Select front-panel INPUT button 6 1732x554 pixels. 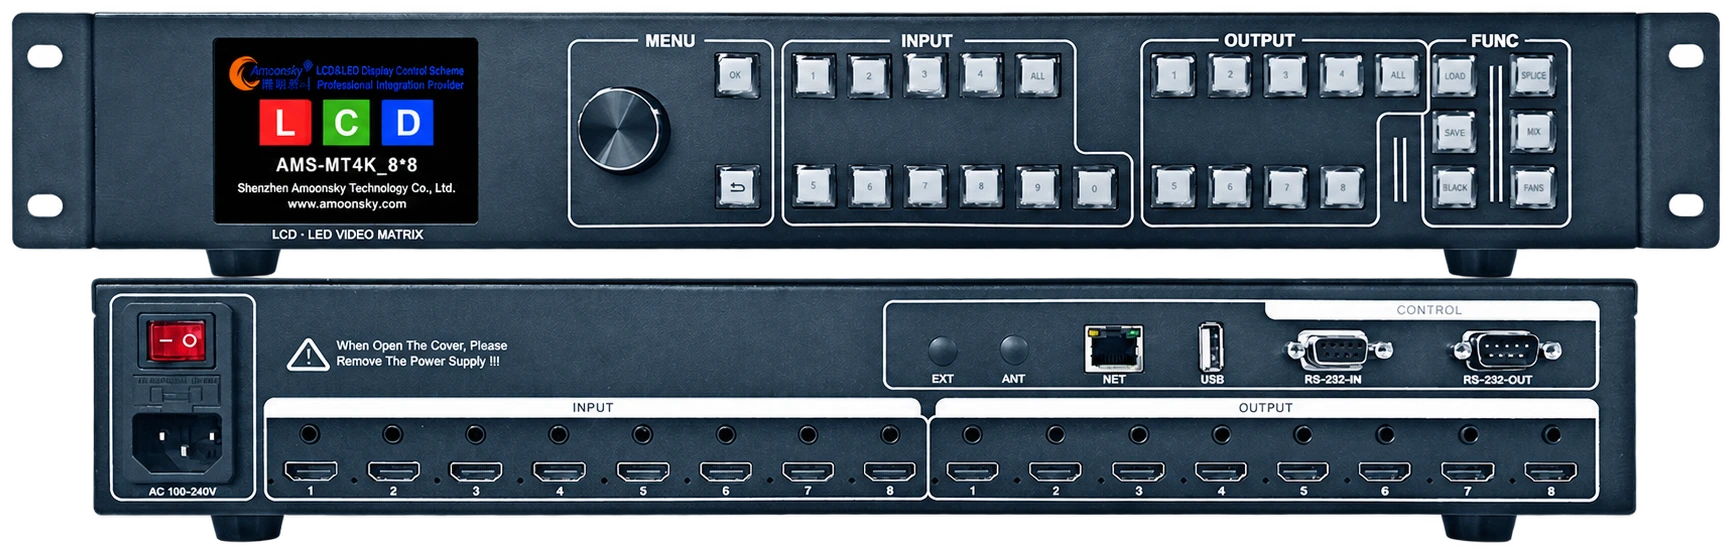click(x=869, y=187)
